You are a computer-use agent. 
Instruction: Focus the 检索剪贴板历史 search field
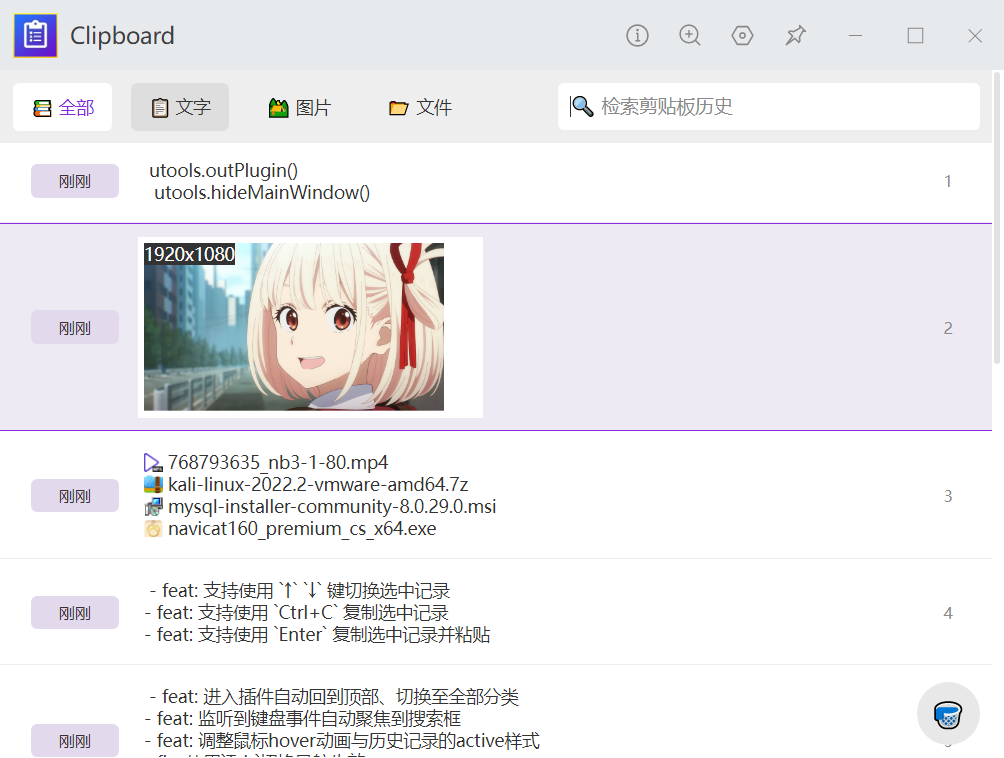click(768, 106)
